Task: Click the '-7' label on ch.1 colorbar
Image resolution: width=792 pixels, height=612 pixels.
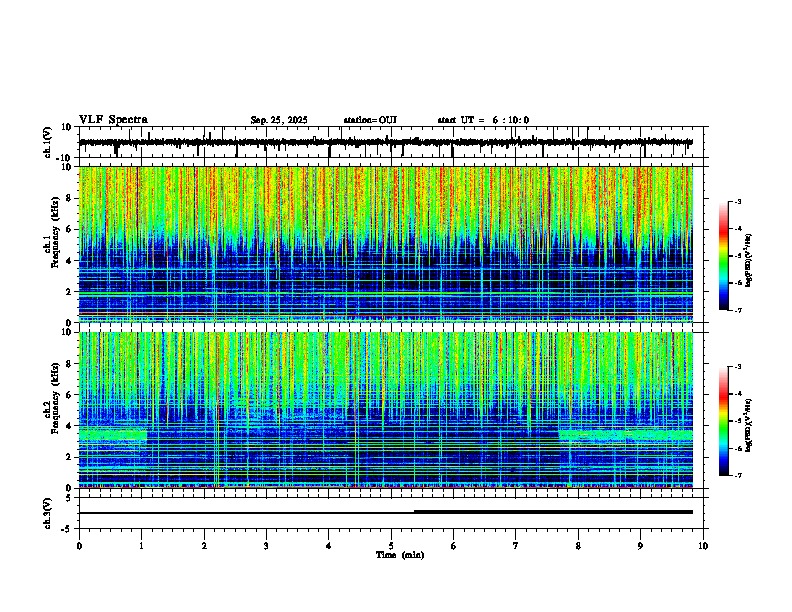Action: point(737,310)
